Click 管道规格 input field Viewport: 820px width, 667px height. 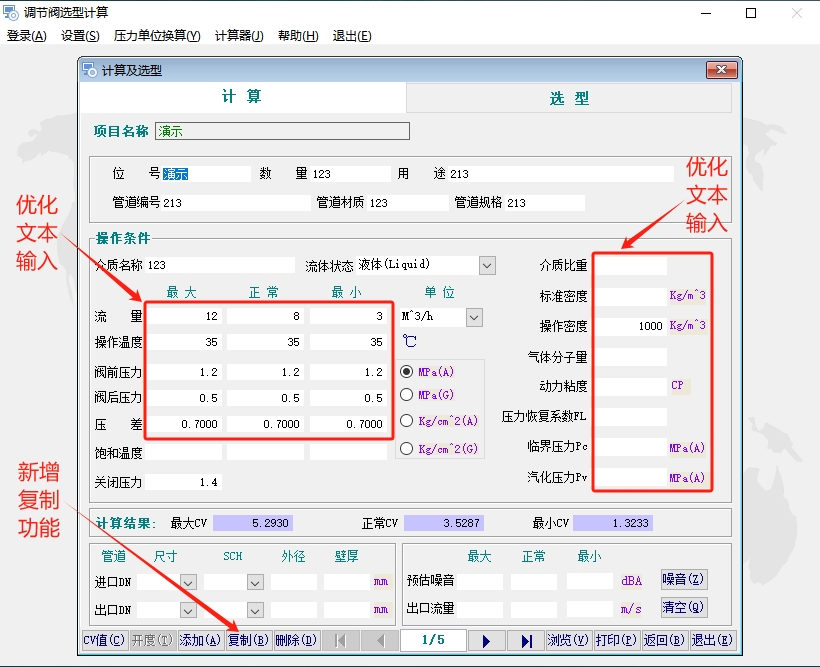point(545,202)
